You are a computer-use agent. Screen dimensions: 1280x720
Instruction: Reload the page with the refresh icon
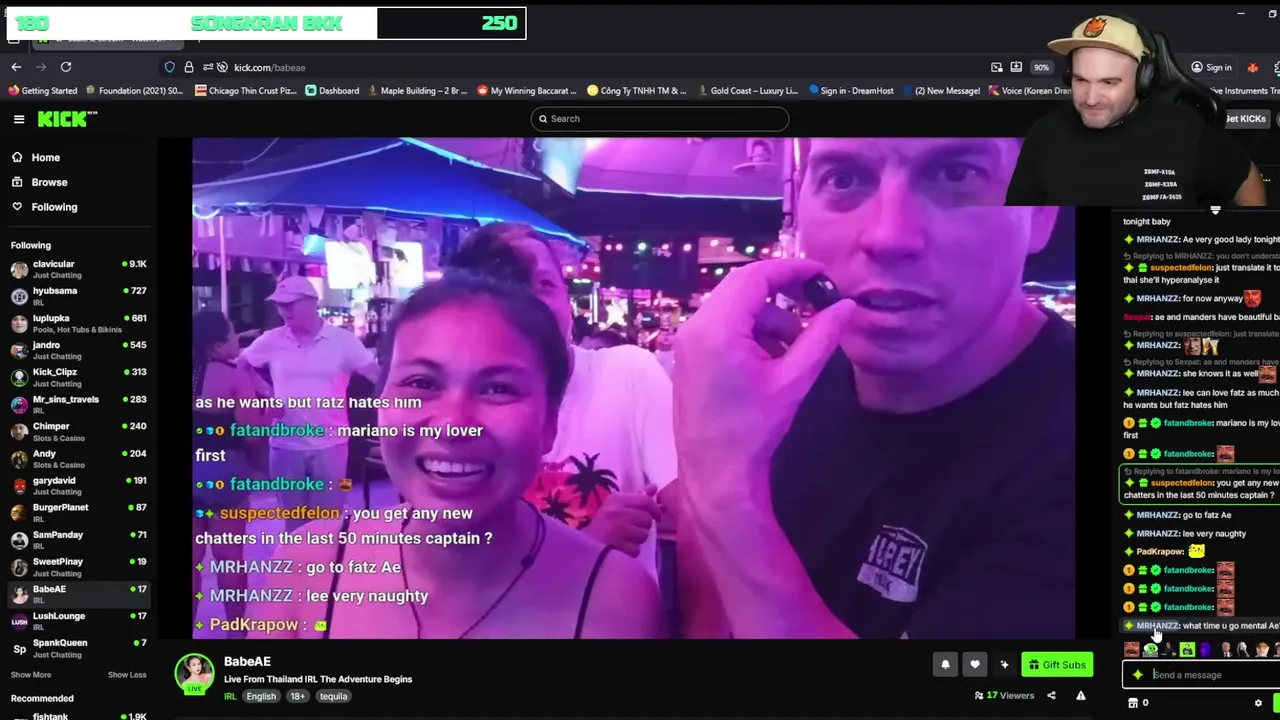[66, 67]
